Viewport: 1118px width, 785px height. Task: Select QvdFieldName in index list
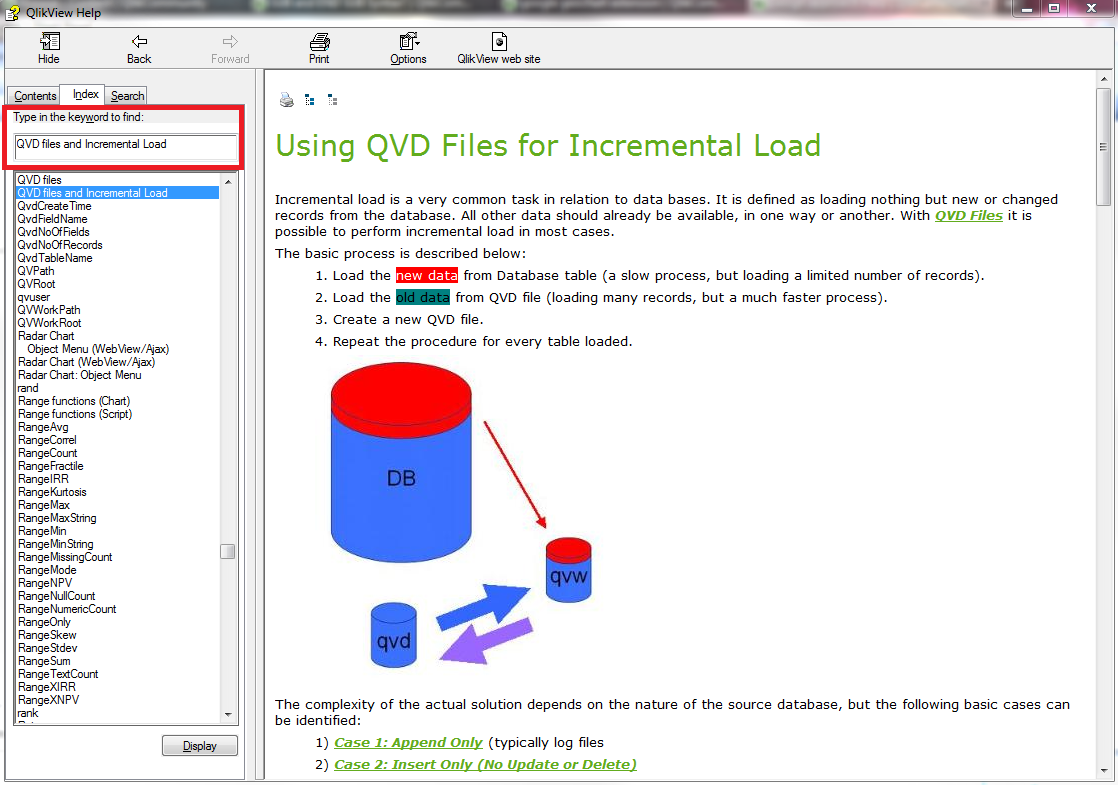click(52, 219)
